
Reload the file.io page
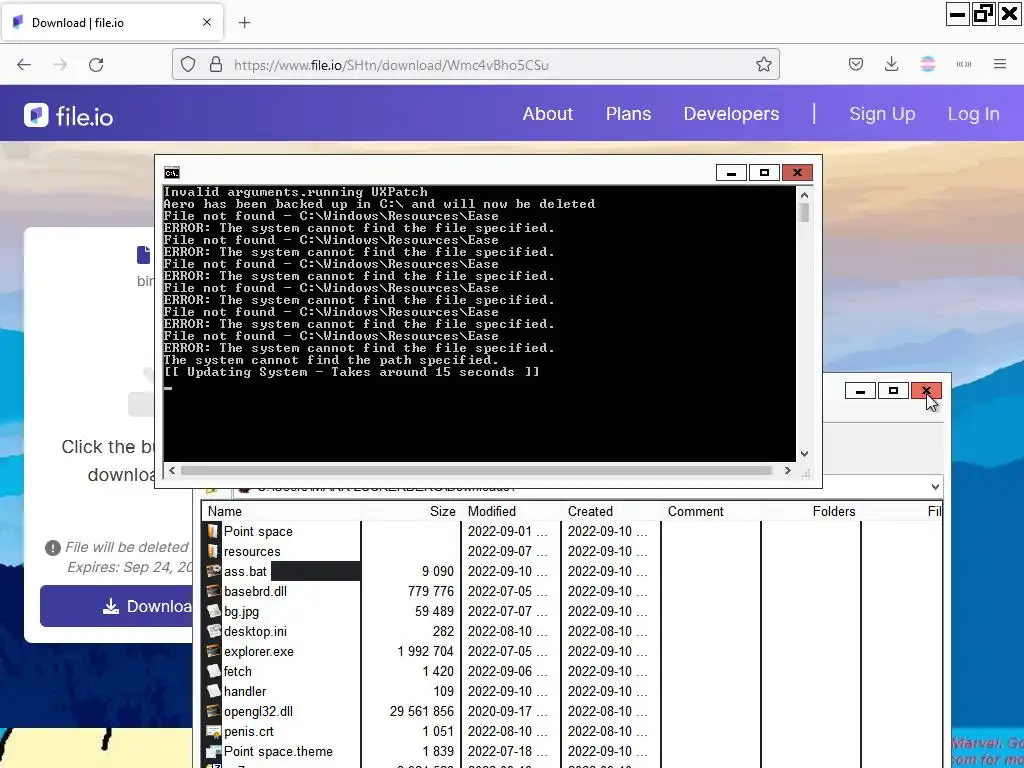pos(96,65)
